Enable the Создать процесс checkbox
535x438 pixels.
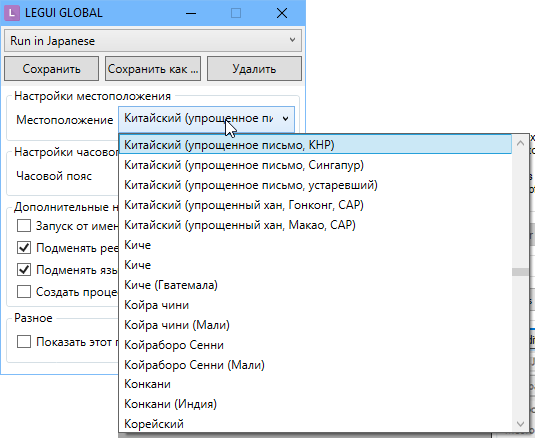pyautogui.click(x=24, y=292)
